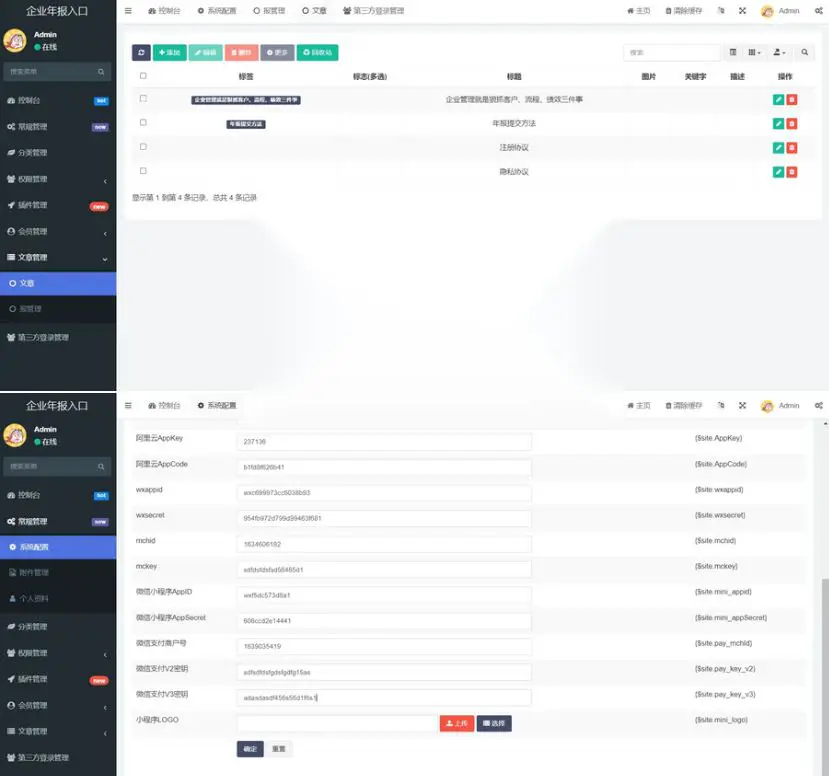Toggle the table view icon beside the search box
The image size is (829, 776).
point(733,52)
